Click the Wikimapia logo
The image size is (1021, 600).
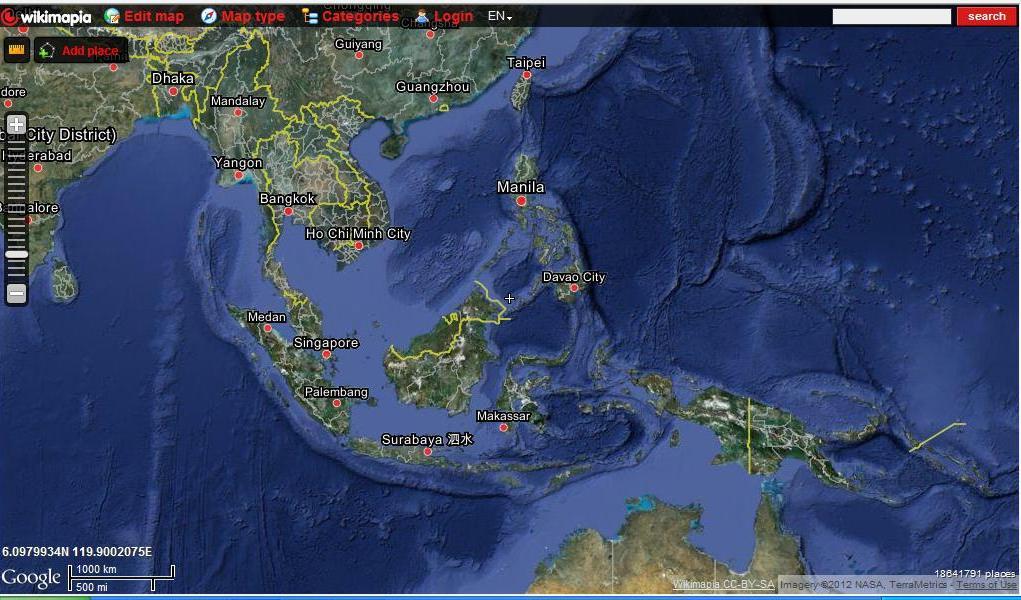click(46, 17)
